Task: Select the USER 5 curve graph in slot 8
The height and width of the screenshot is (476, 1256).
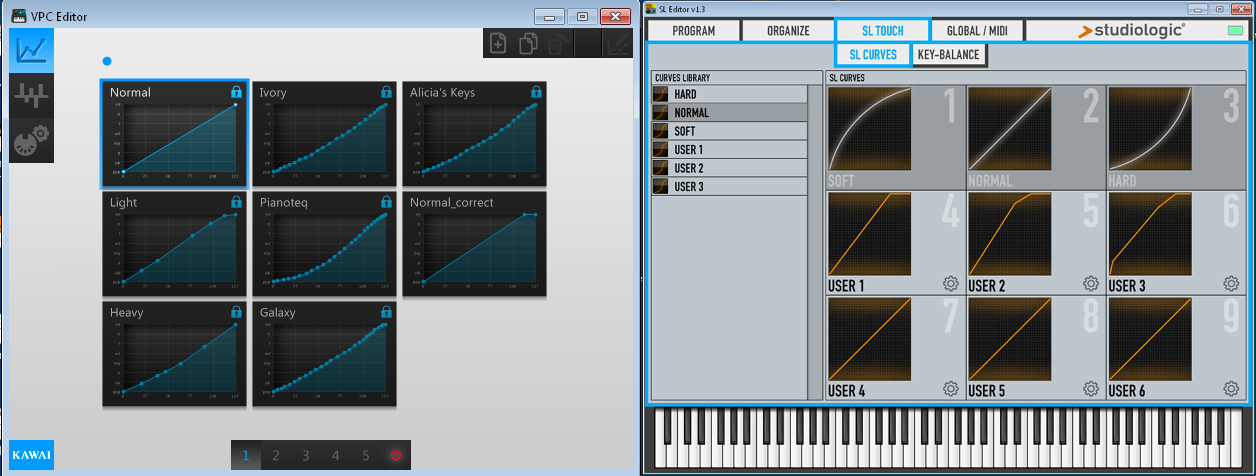Action: [1010, 340]
